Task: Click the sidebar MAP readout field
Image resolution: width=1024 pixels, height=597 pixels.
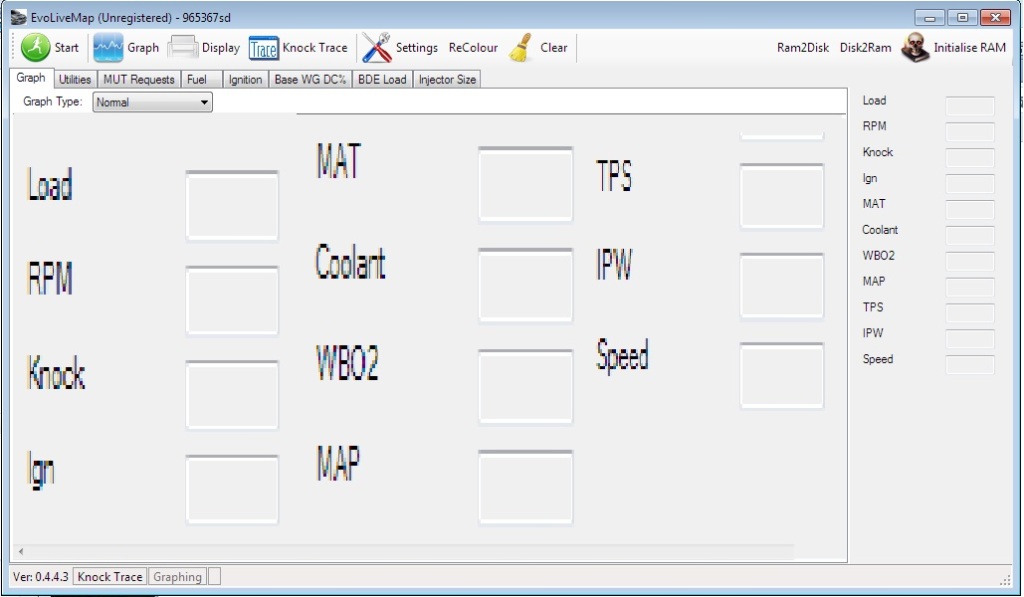Action: (970, 287)
